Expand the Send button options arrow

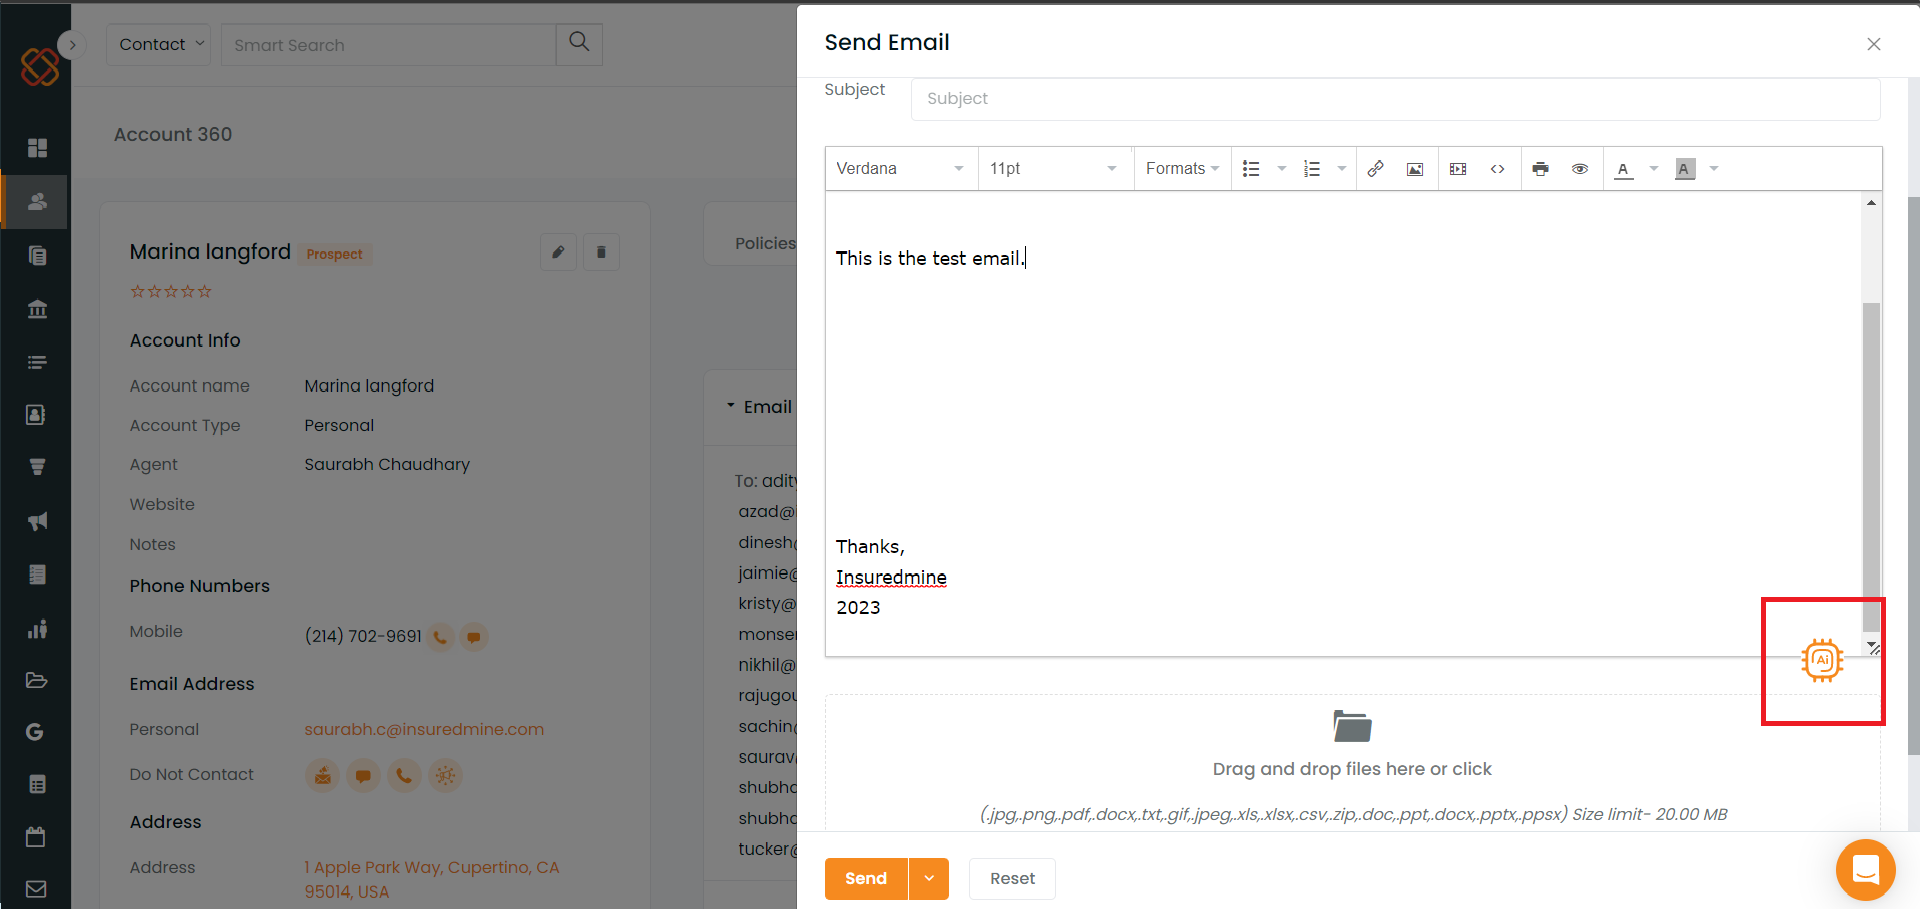929,878
